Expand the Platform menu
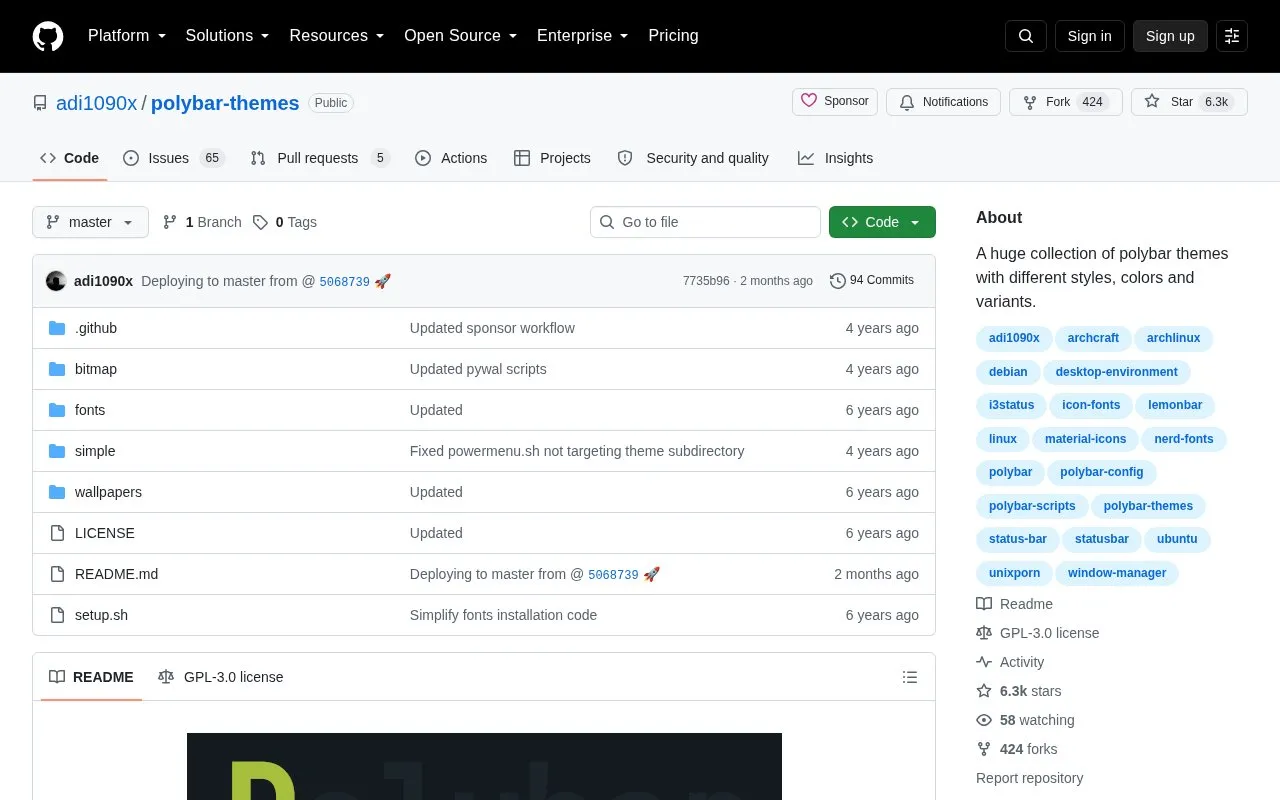The height and width of the screenshot is (800, 1280). coord(127,36)
